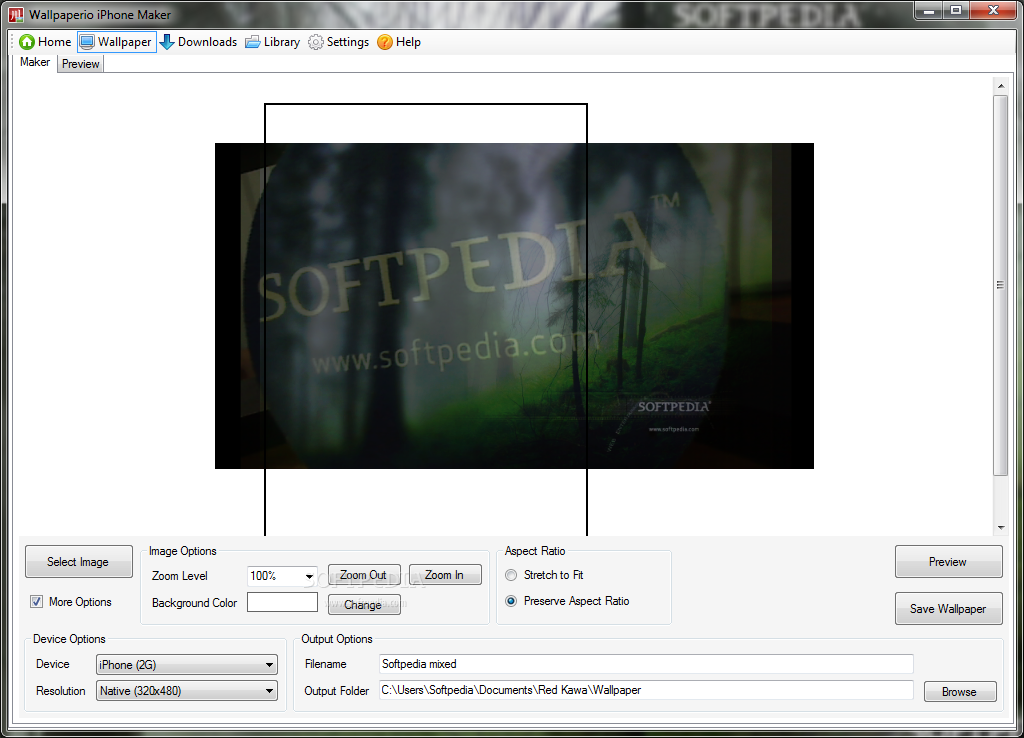
Task: Switch to the Maker tab
Action: (x=35, y=62)
